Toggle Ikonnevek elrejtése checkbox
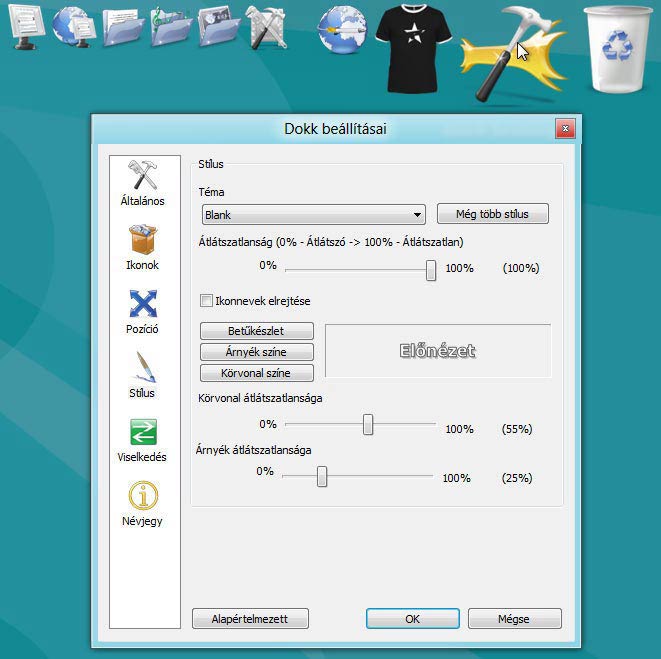 click(x=206, y=301)
